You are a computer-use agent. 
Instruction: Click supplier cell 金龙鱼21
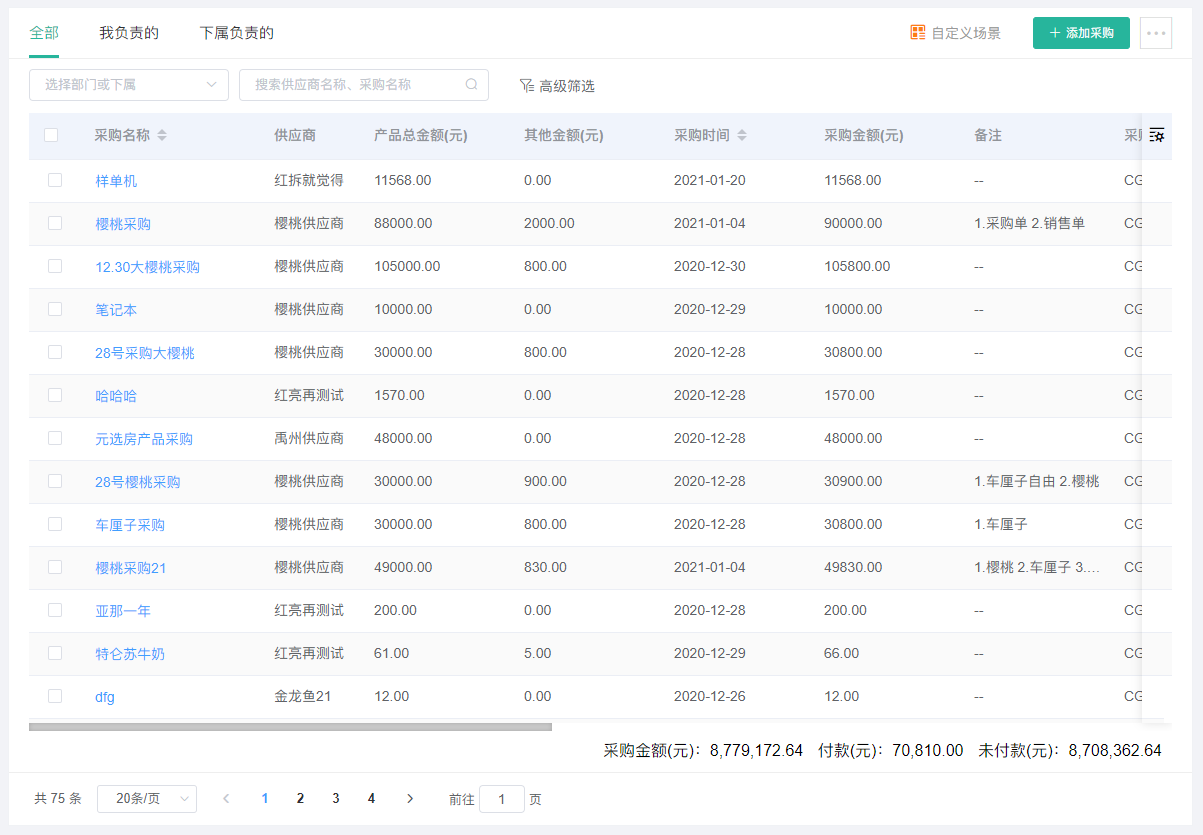click(x=302, y=697)
